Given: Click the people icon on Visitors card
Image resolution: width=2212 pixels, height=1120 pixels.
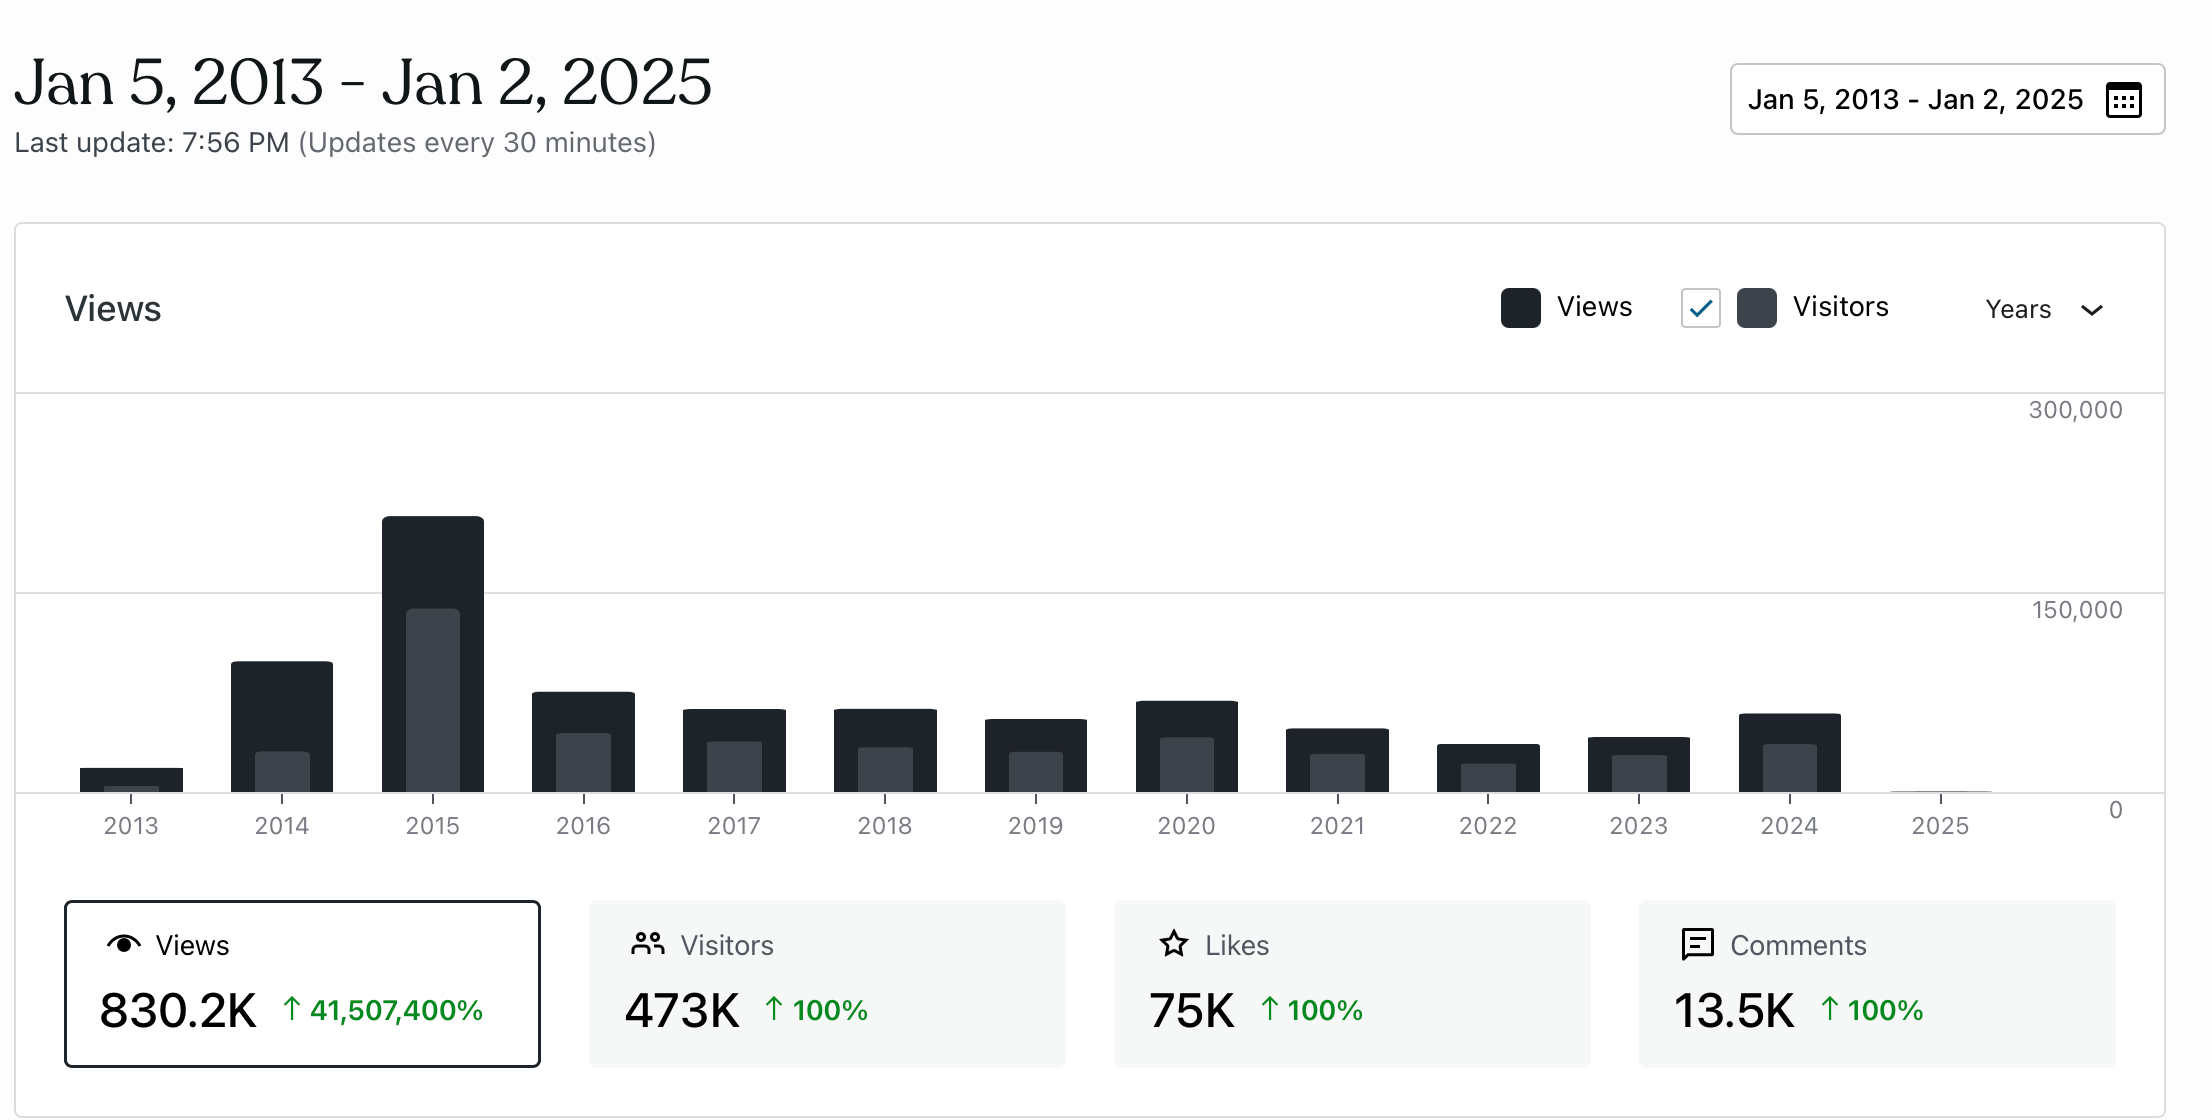Looking at the screenshot, I should tap(648, 944).
